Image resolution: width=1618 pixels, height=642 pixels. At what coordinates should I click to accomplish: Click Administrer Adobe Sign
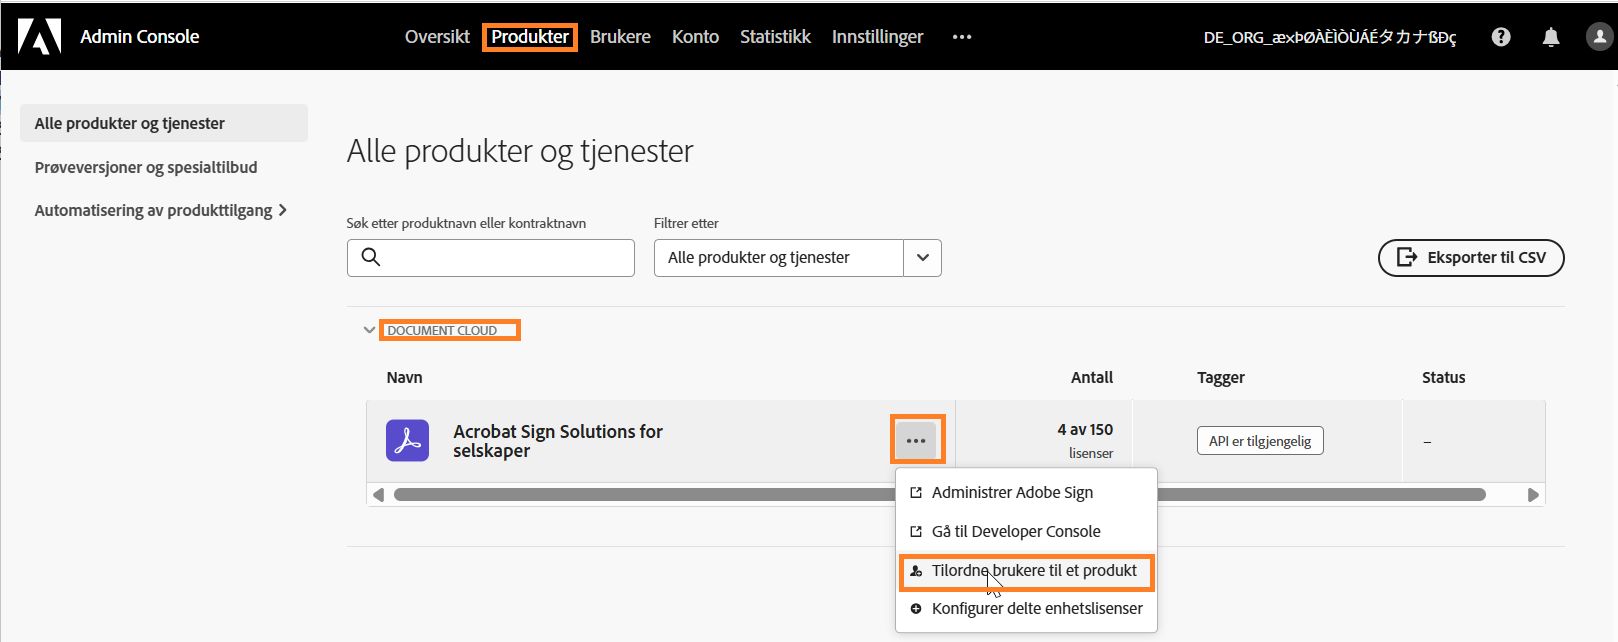[1012, 492]
